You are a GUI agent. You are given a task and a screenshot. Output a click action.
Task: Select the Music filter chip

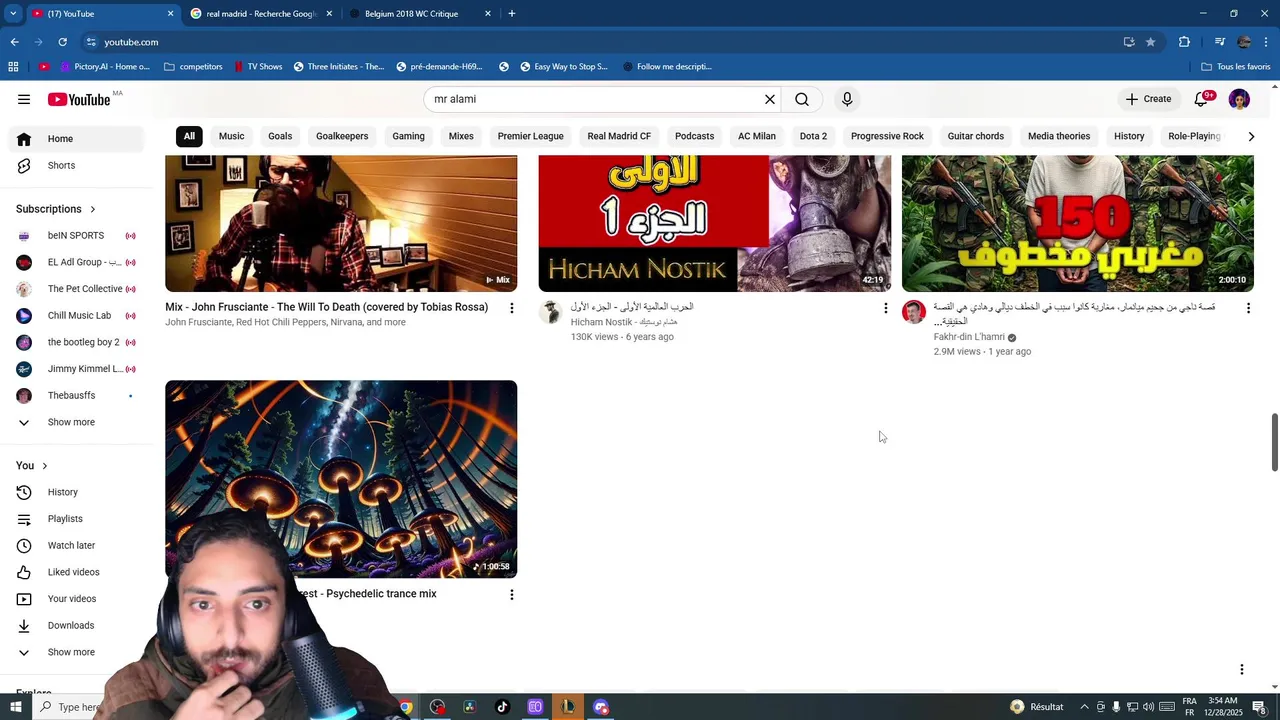tap(231, 136)
